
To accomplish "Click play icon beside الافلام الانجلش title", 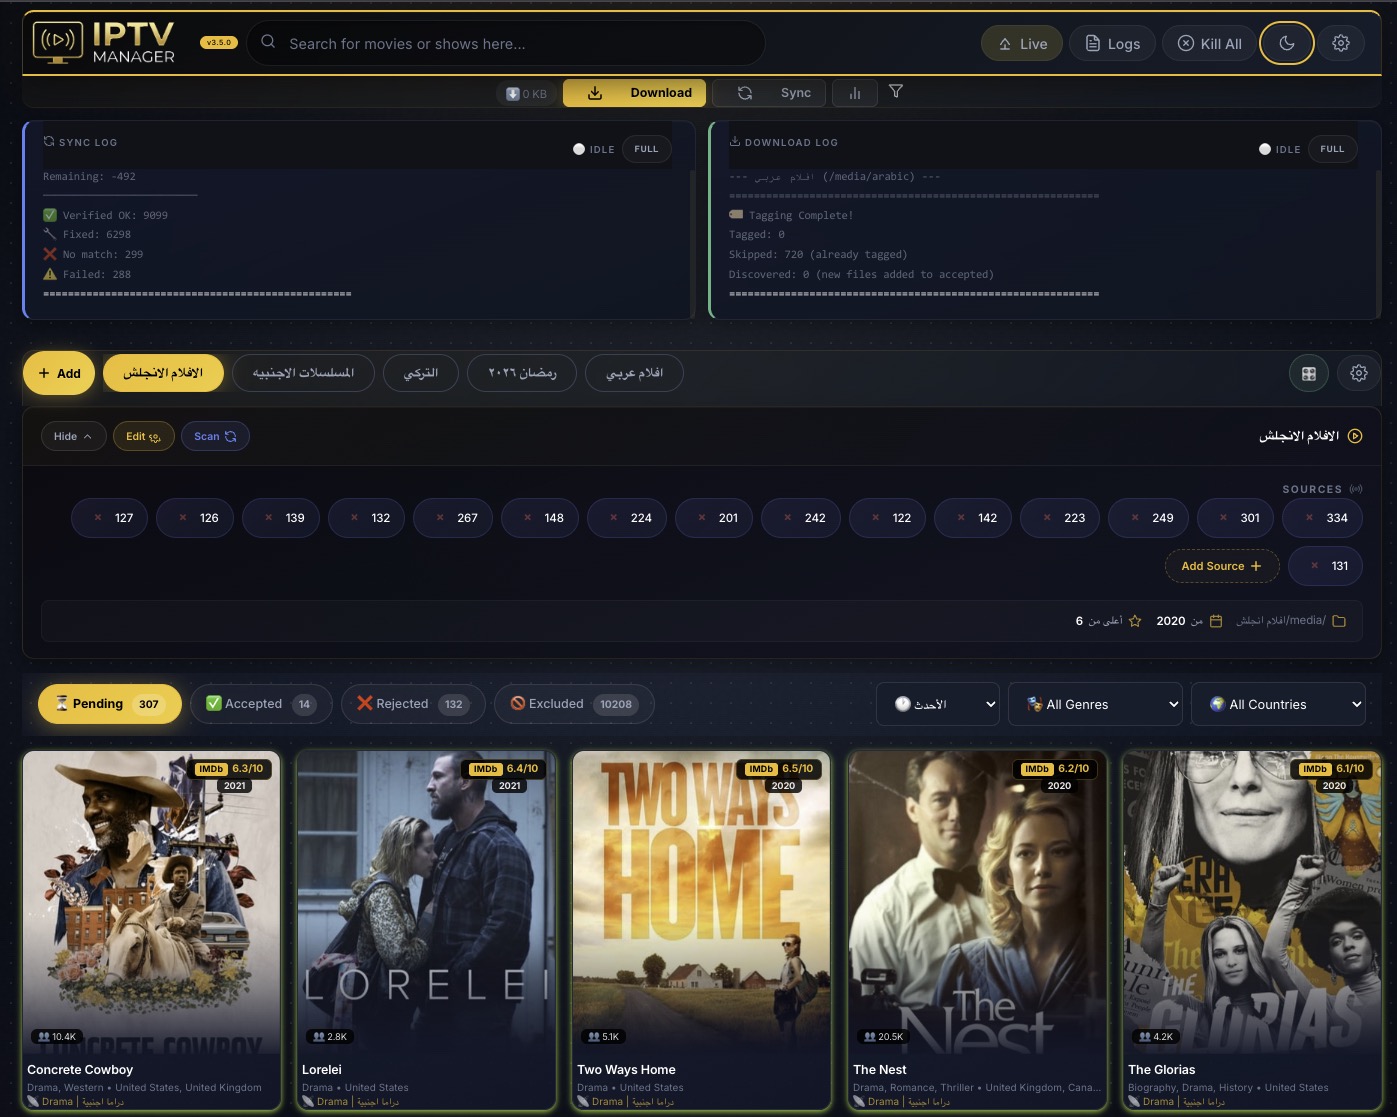I will click(1355, 436).
